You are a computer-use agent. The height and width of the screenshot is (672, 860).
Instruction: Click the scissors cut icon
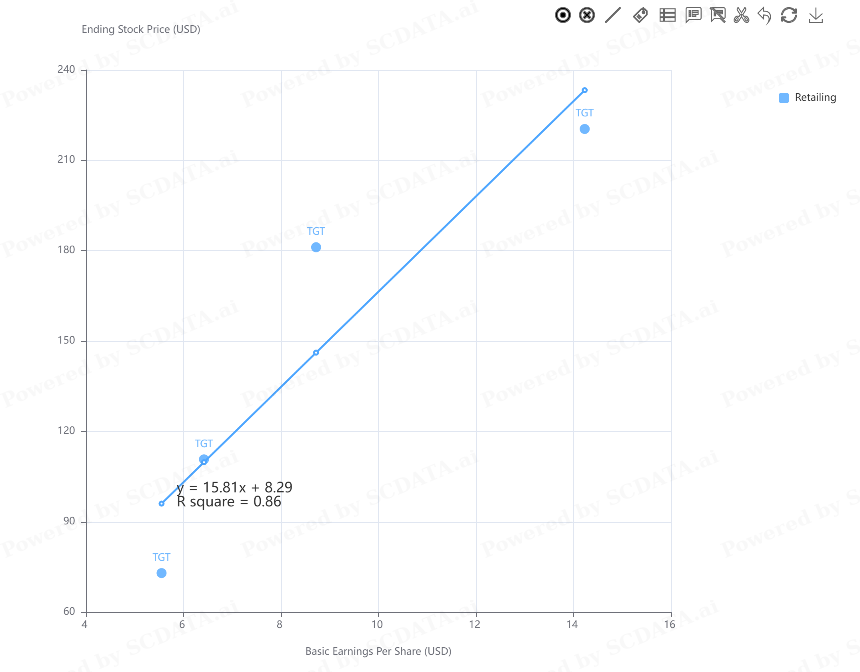point(741,15)
